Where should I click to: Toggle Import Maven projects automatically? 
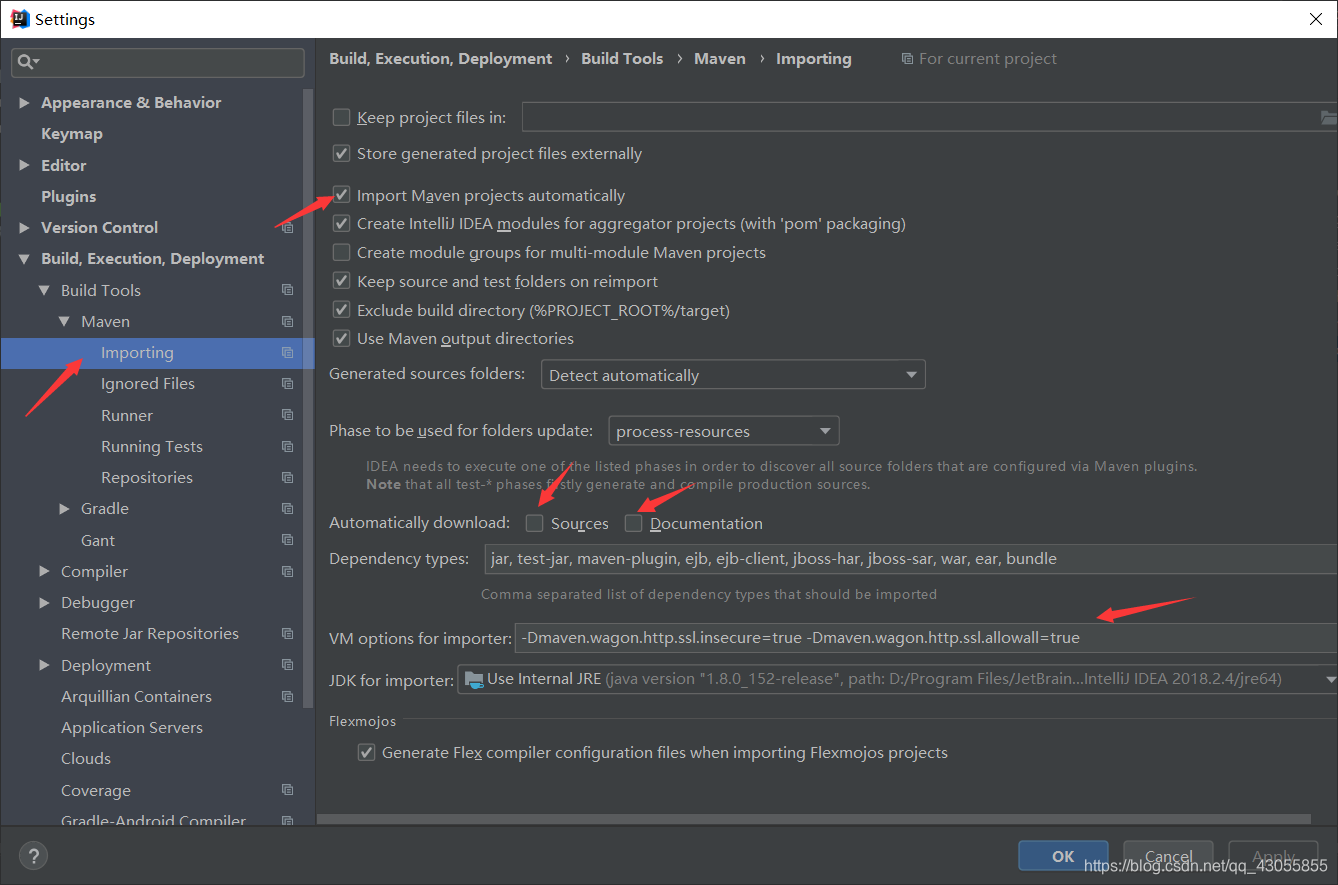pyautogui.click(x=341, y=195)
